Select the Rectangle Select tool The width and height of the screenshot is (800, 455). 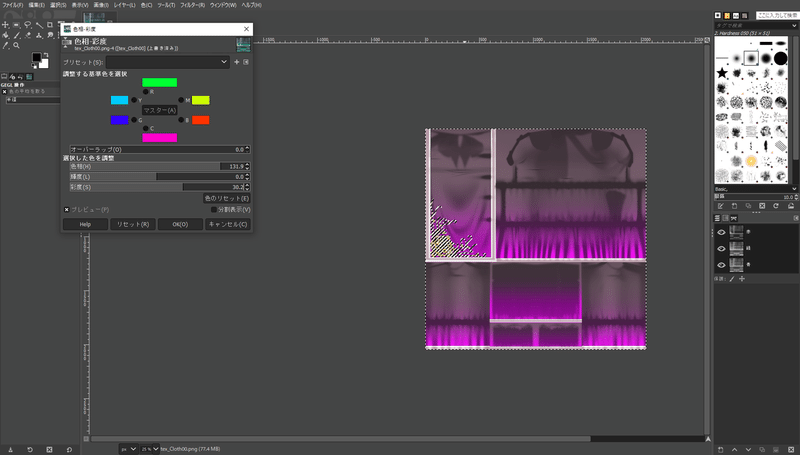click(16, 24)
